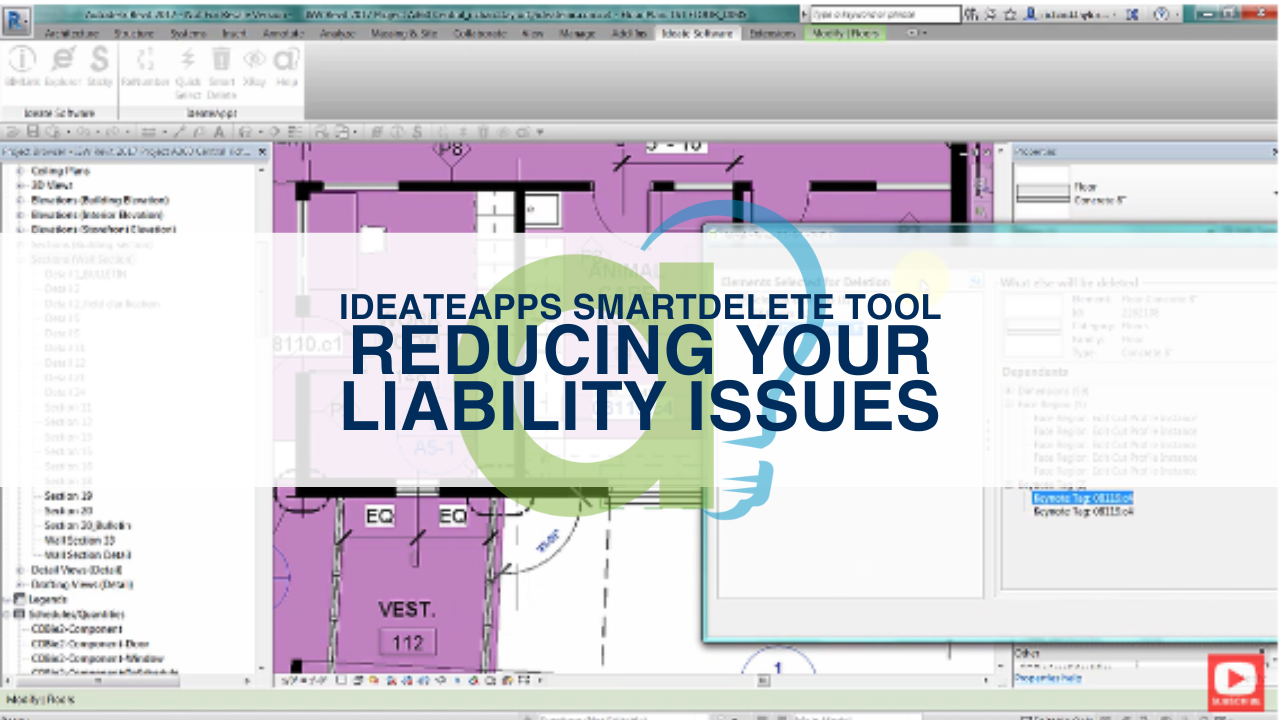Open the Extensions ribbon tab
Screen dimensions: 1280x720
(772, 33)
